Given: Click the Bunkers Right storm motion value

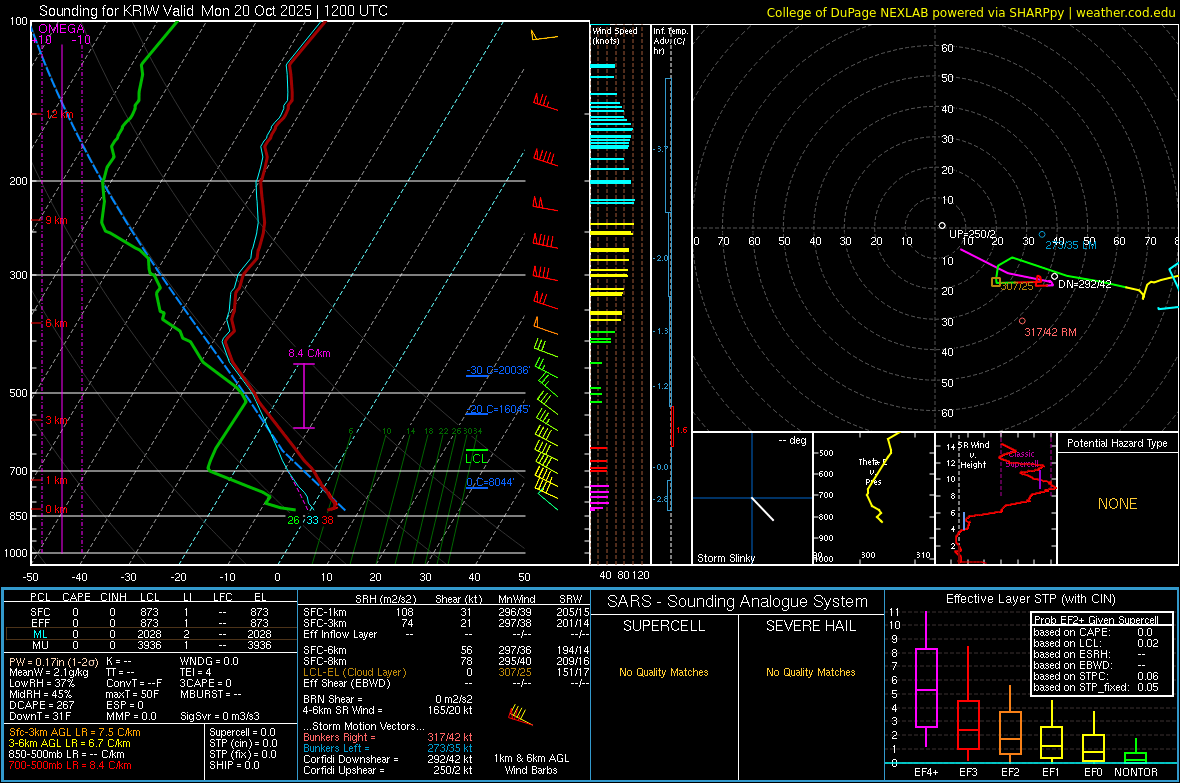Looking at the screenshot, I should click(450, 737).
